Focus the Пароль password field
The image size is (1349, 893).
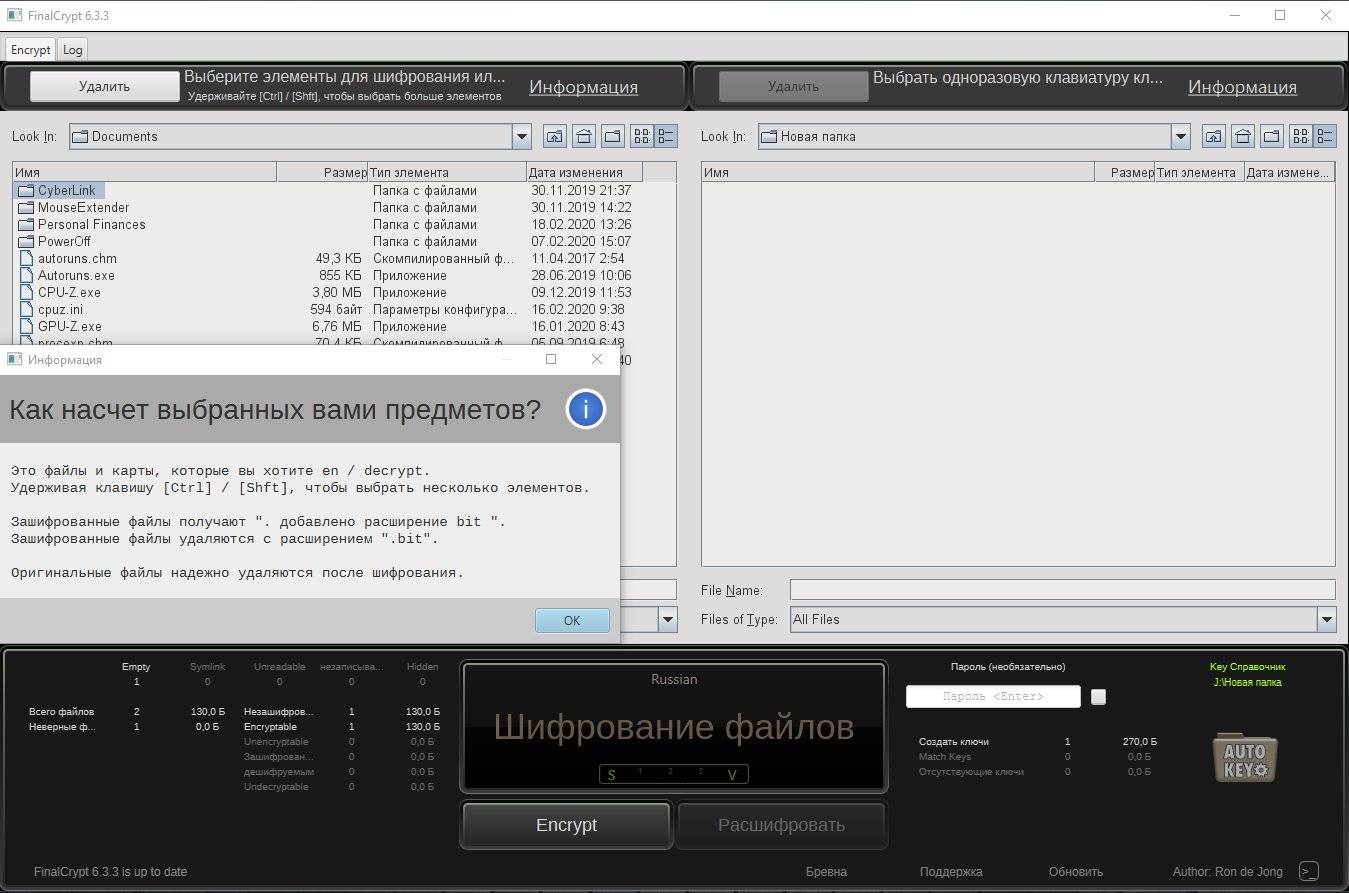[993, 696]
